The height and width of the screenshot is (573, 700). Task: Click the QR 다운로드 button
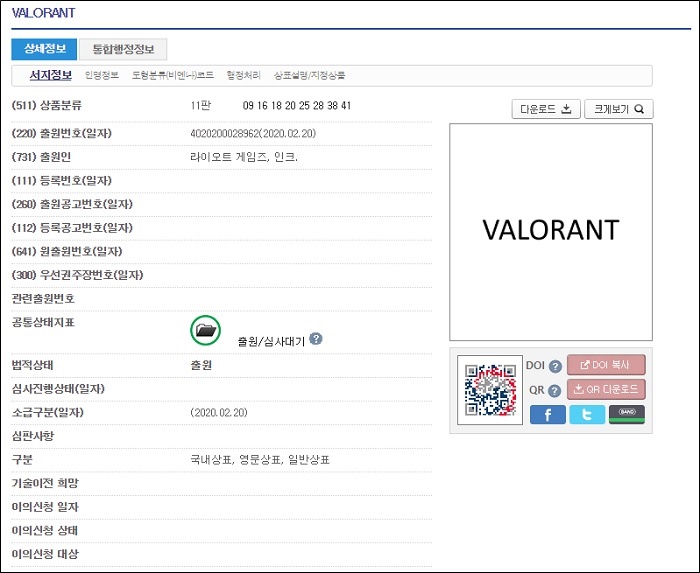point(606,390)
